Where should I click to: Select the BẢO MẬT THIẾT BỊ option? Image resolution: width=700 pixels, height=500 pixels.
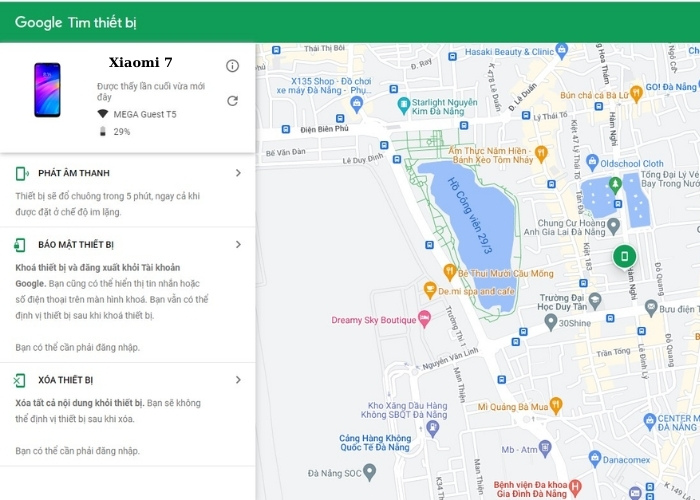pos(75,245)
